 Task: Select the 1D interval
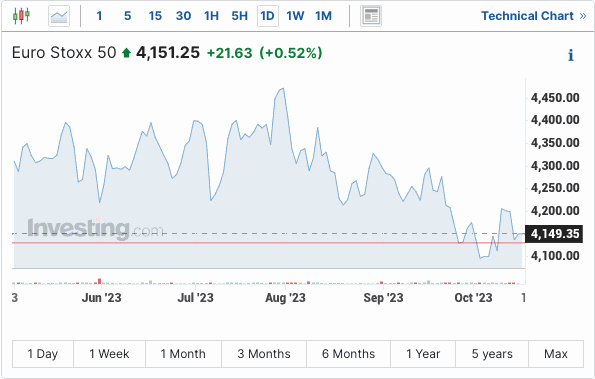coord(268,16)
